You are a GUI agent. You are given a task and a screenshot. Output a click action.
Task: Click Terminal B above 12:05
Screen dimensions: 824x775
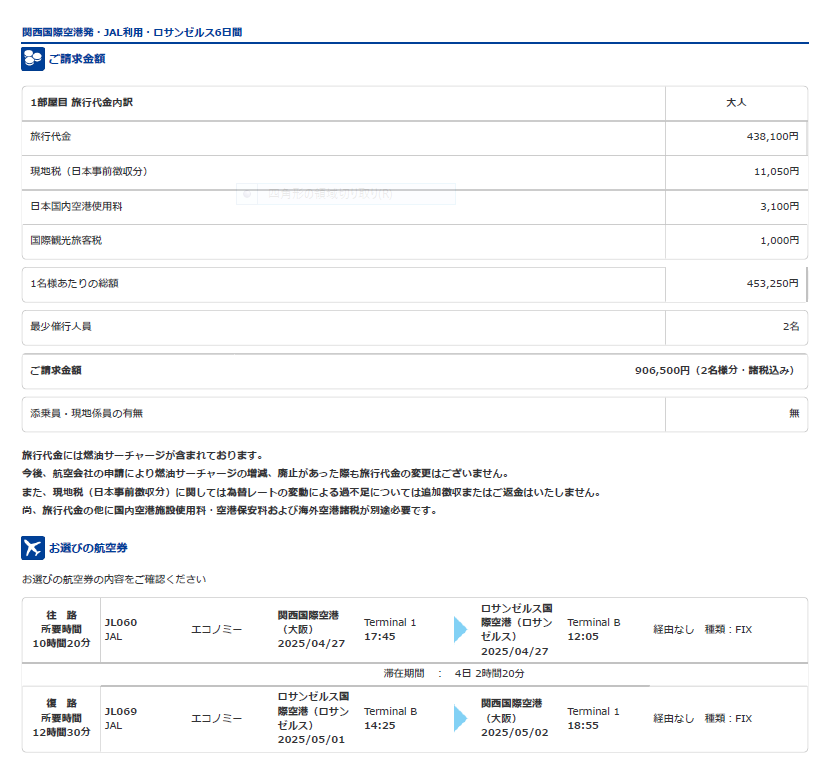[594, 623]
